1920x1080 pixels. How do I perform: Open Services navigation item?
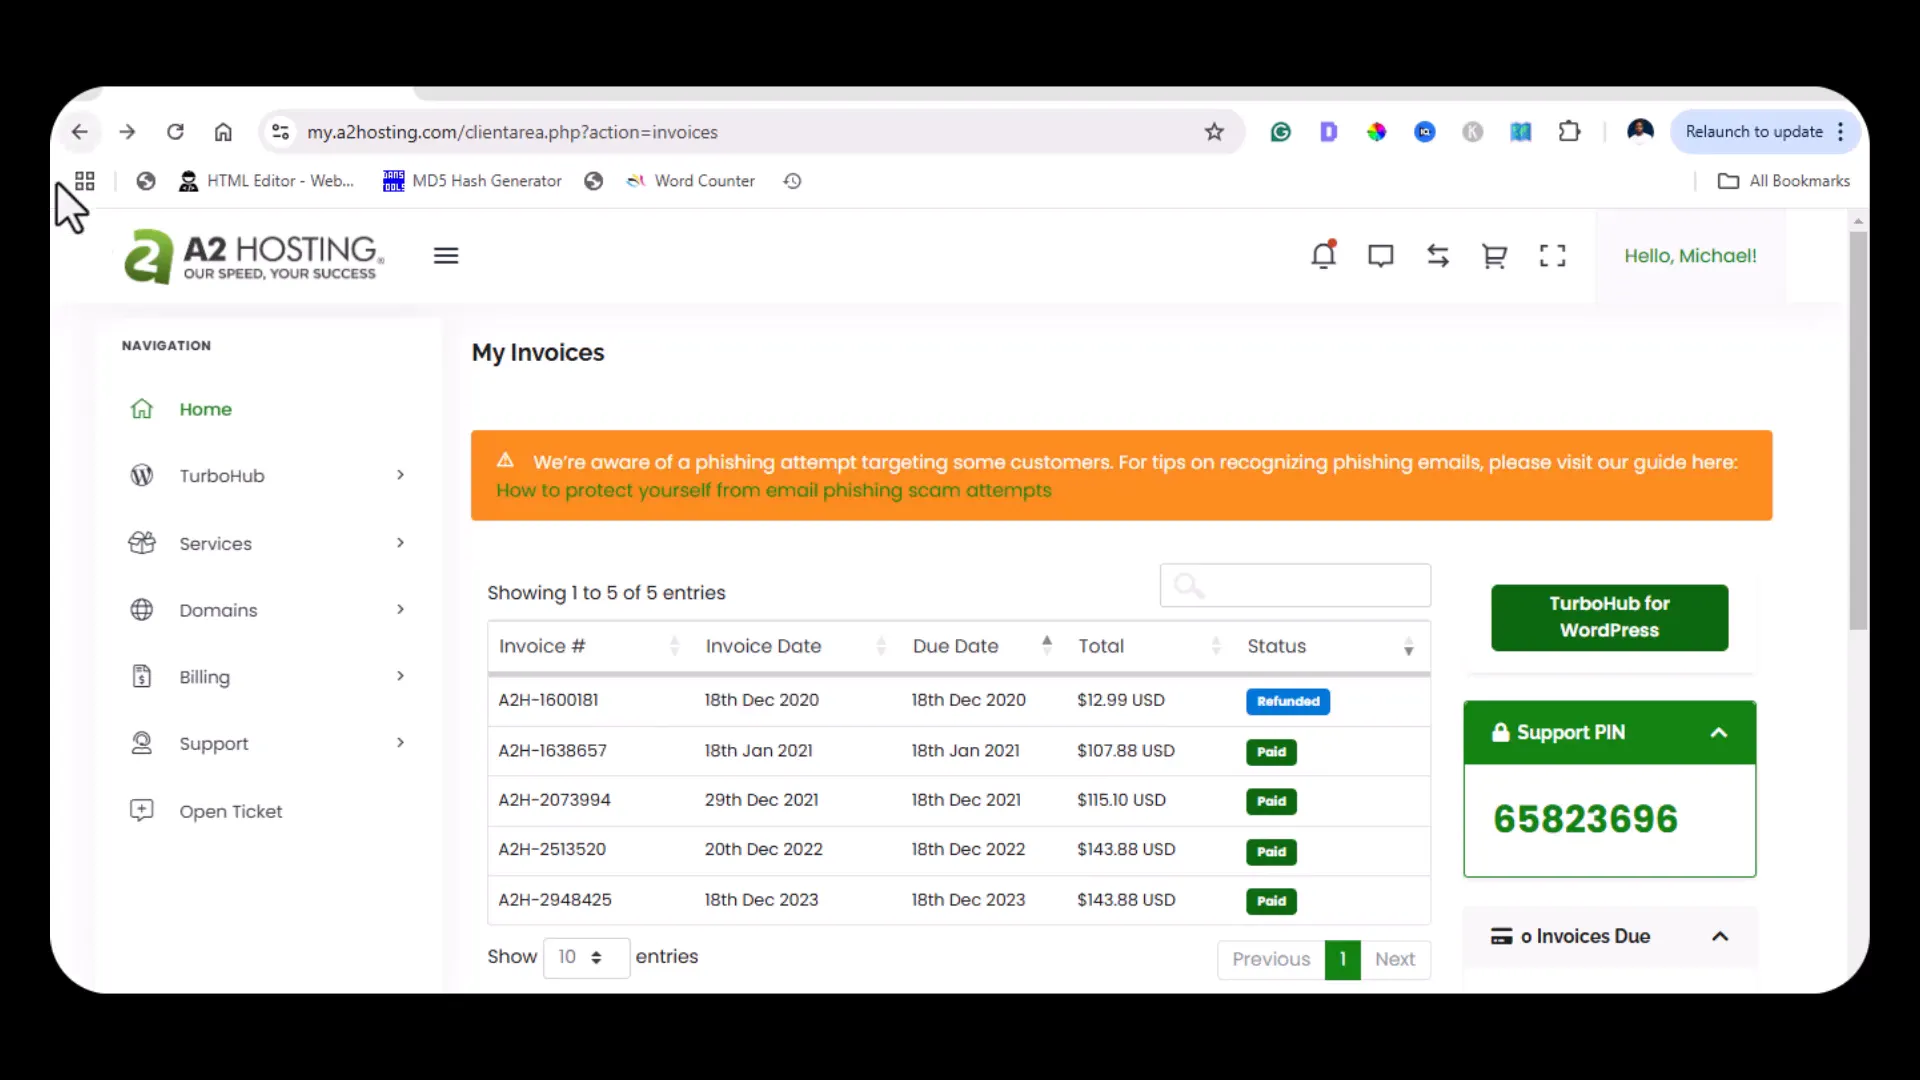tap(215, 543)
